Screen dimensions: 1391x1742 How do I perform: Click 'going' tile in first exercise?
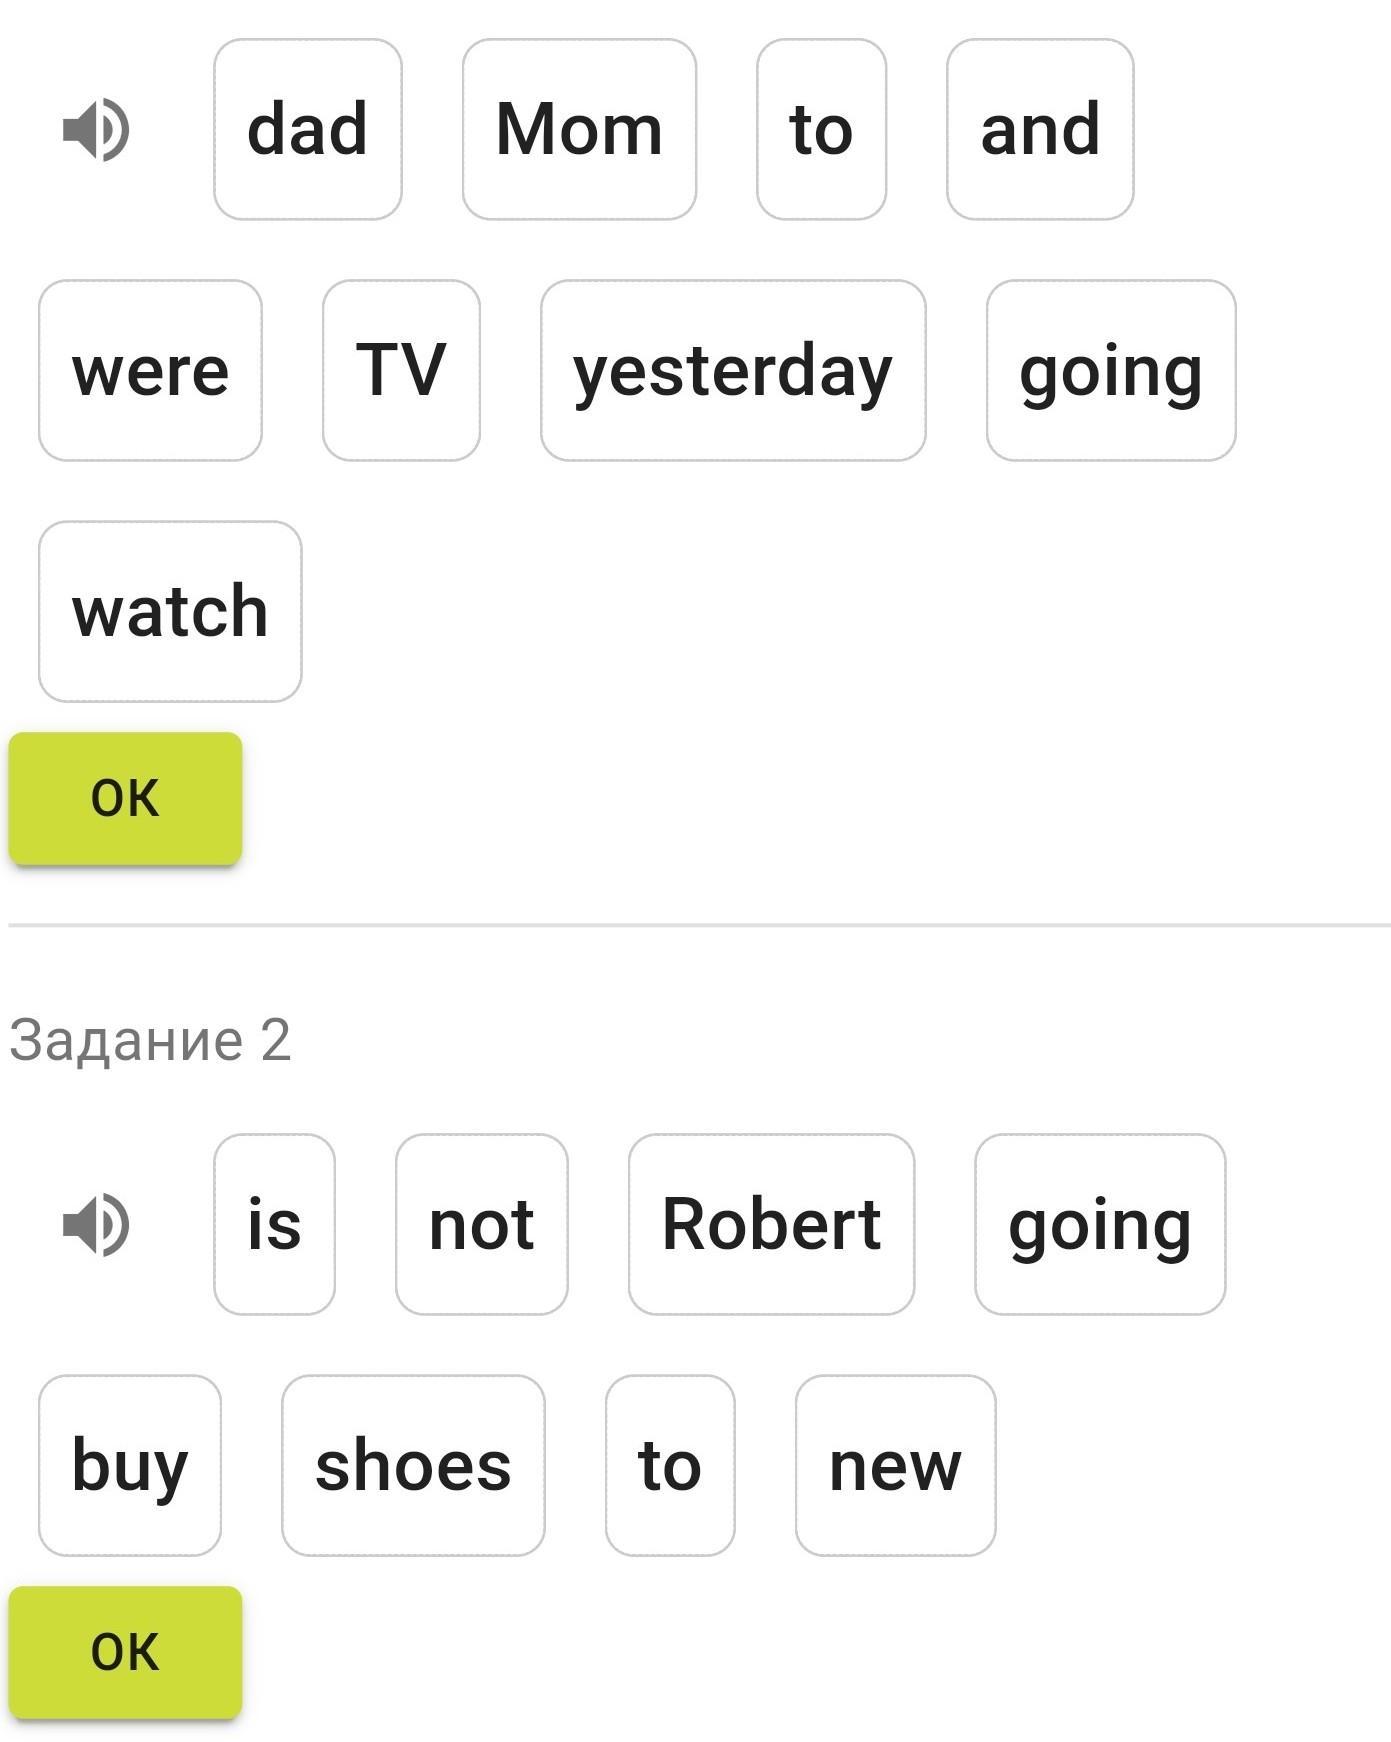[1111, 371]
